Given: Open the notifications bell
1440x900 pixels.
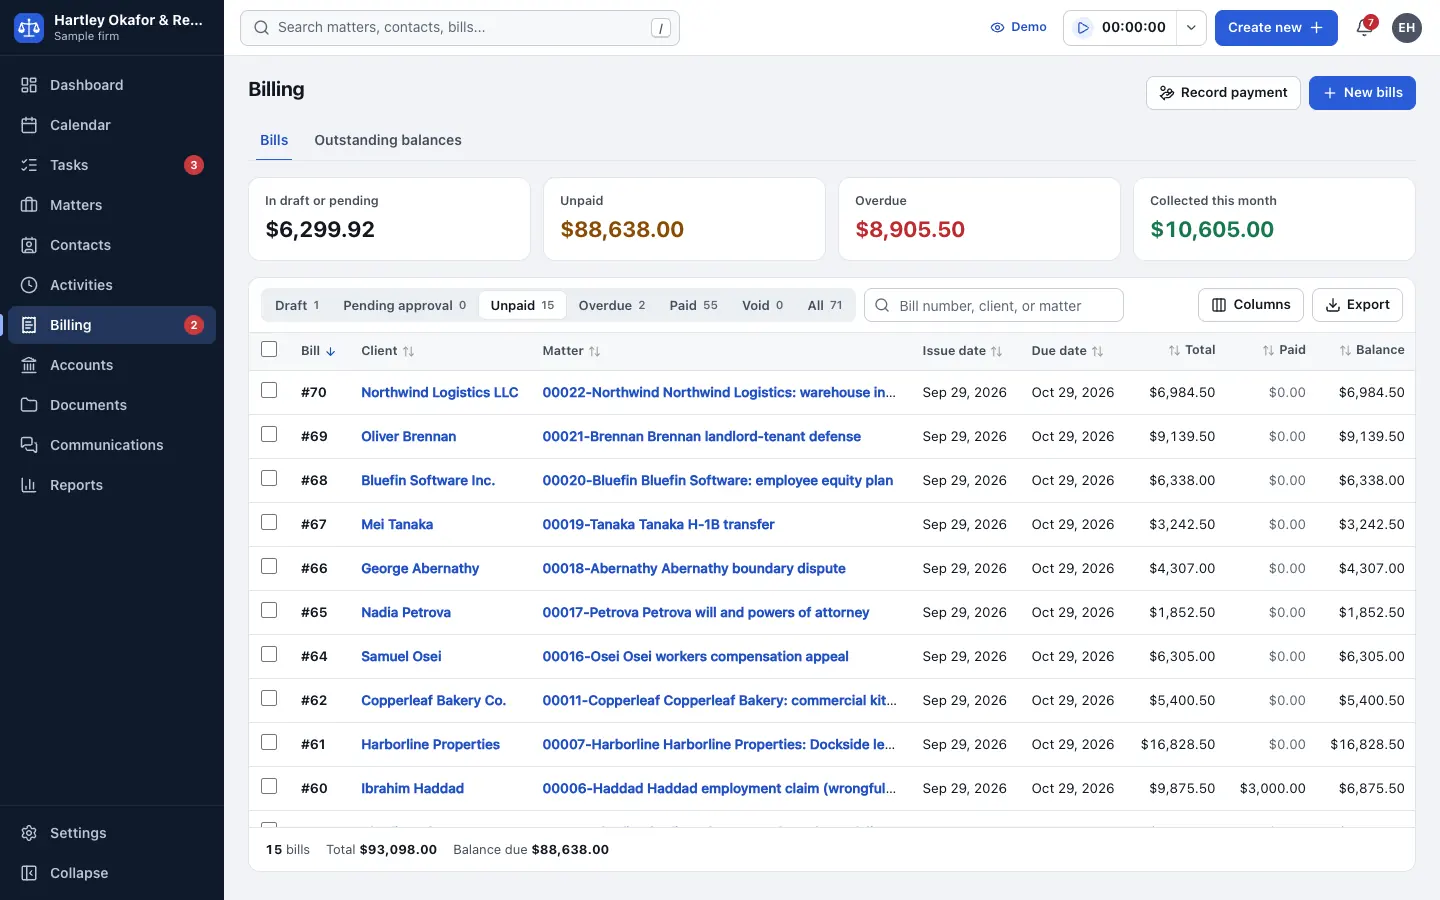Looking at the screenshot, I should (1364, 28).
